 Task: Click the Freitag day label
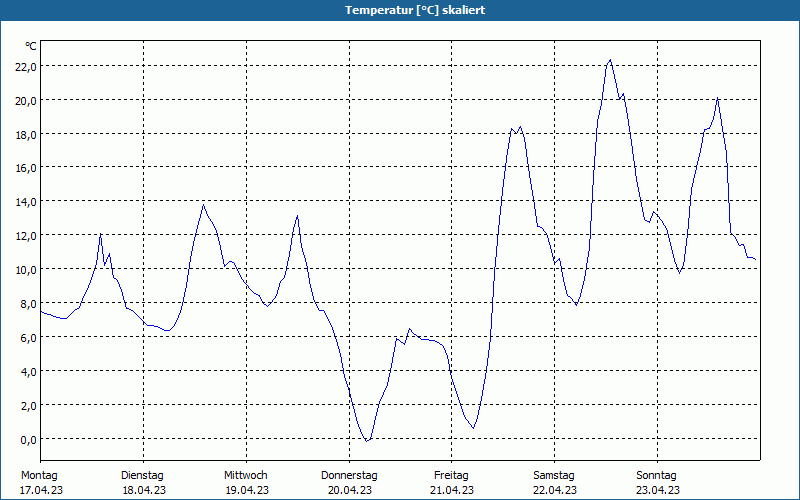pos(451,476)
